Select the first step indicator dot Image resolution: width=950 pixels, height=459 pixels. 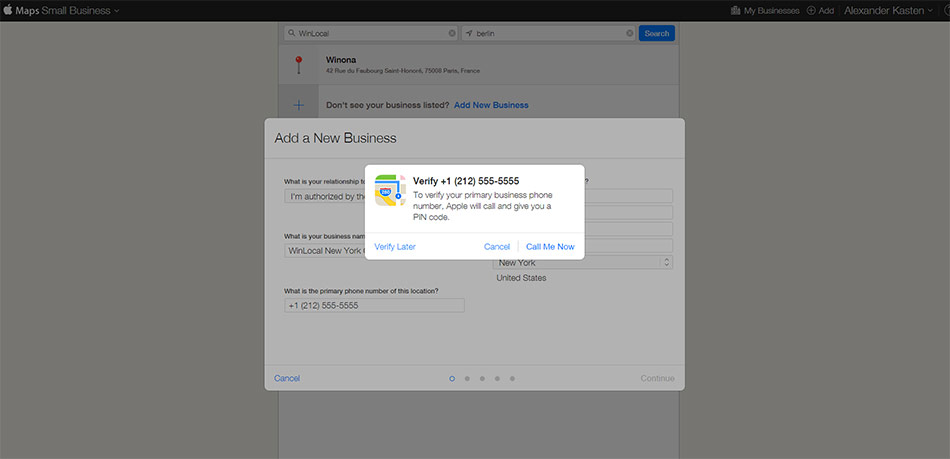(452, 378)
